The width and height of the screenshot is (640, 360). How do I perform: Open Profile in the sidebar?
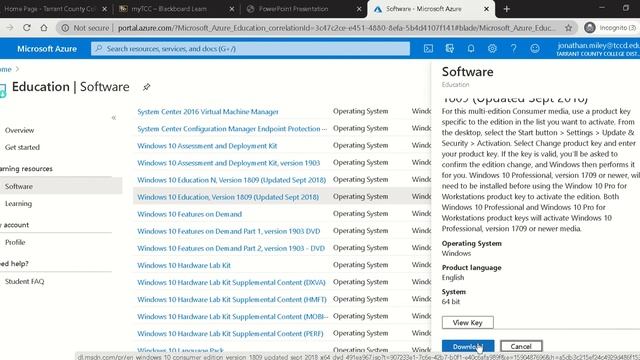pyautogui.click(x=15, y=242)
